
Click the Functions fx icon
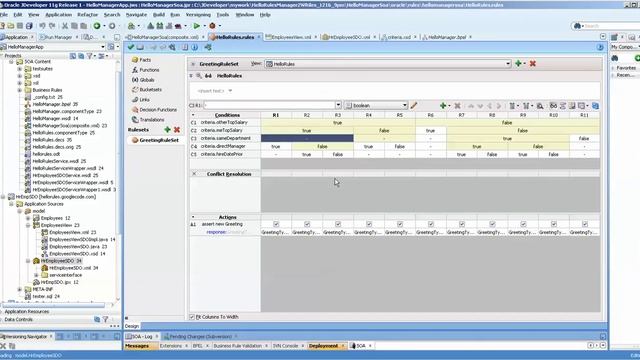click(135, 70)
